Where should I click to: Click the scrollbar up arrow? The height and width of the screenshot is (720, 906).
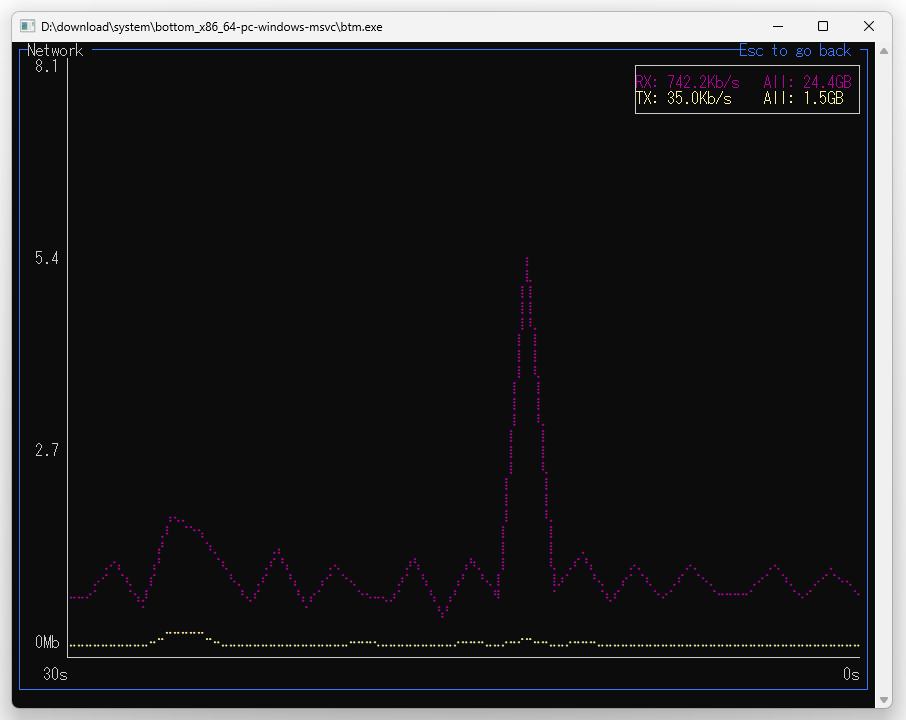pyautogui.click(x=883, y=51)
